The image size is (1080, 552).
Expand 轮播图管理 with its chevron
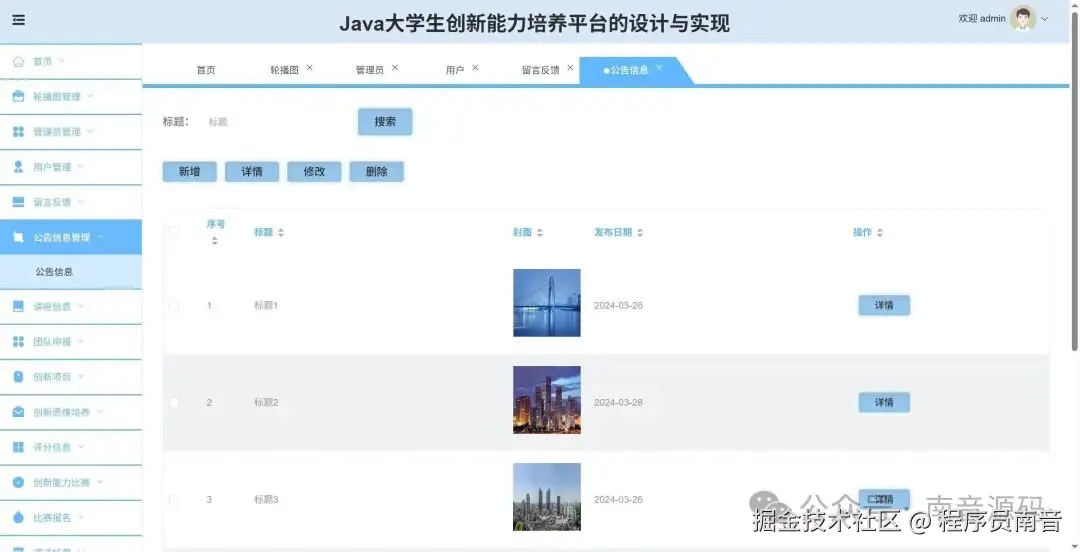coord(90,96)
